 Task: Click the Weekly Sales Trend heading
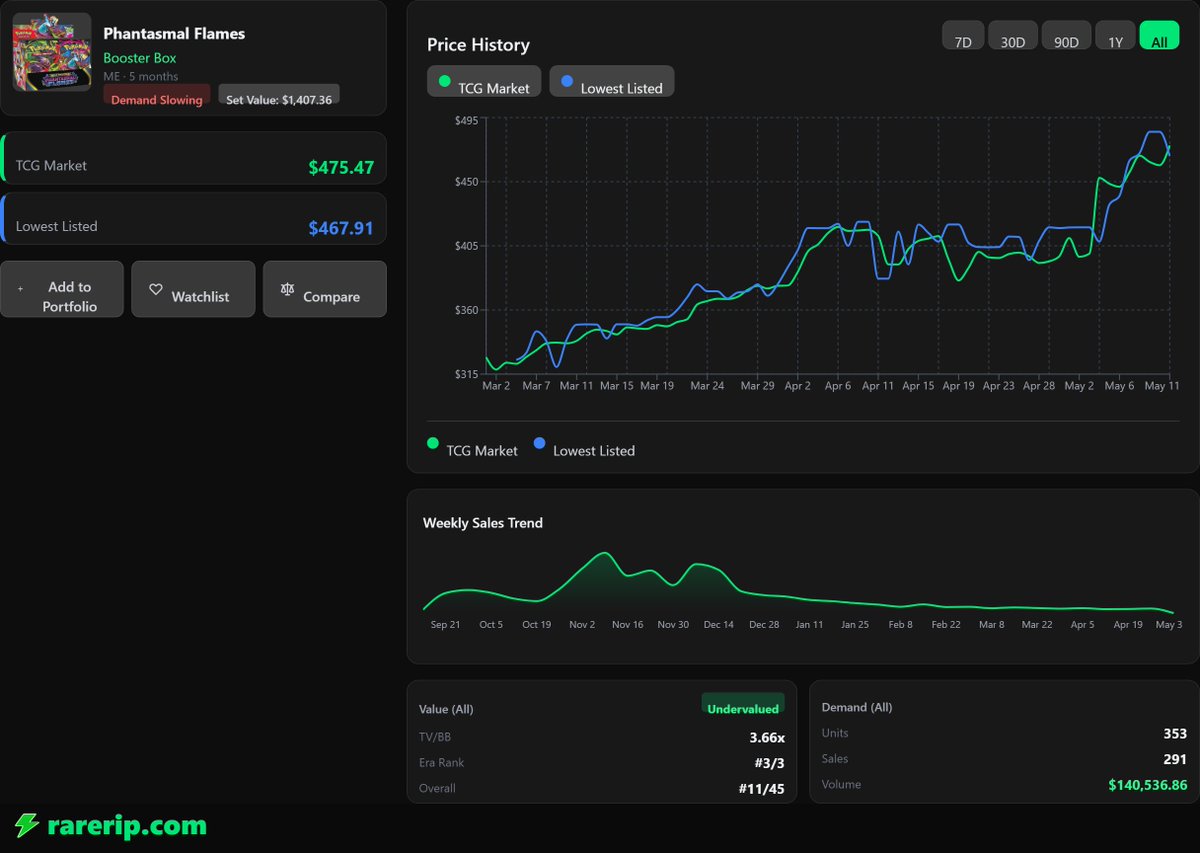pyautogui.click(x=483, y=522)
